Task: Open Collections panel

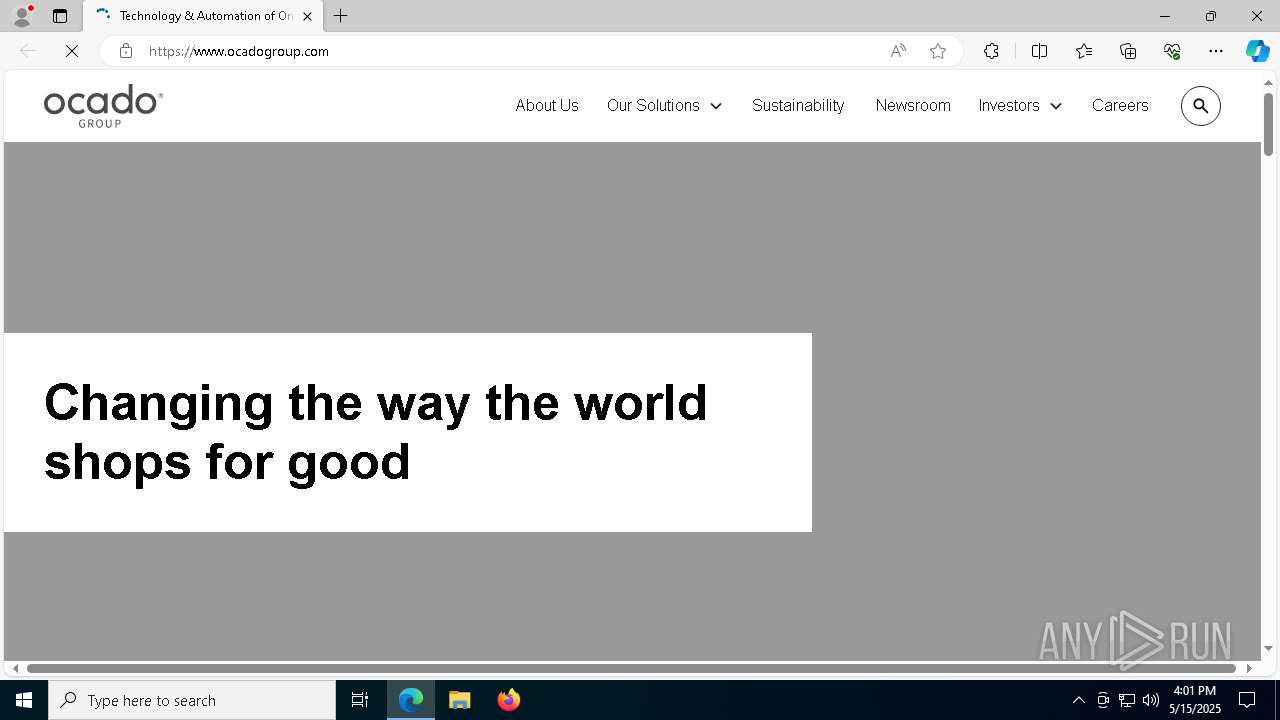Action: (1128, 51)
